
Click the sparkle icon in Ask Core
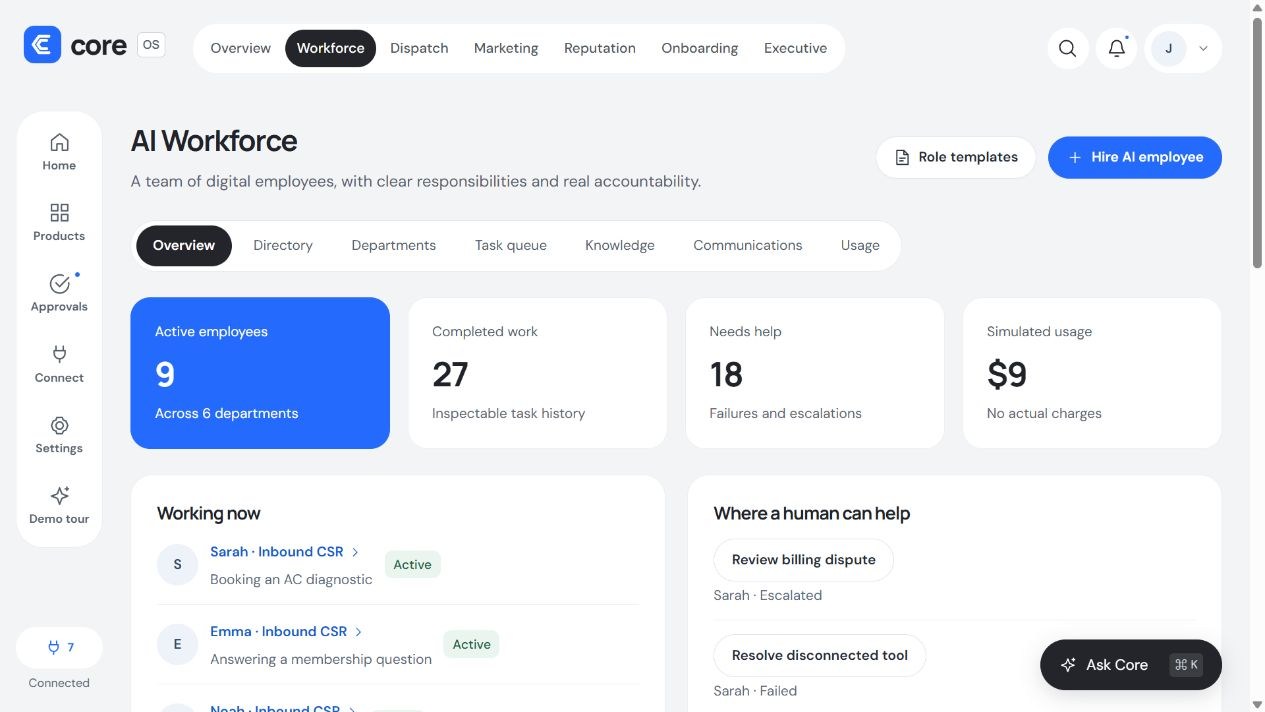tap(1068, 665)
